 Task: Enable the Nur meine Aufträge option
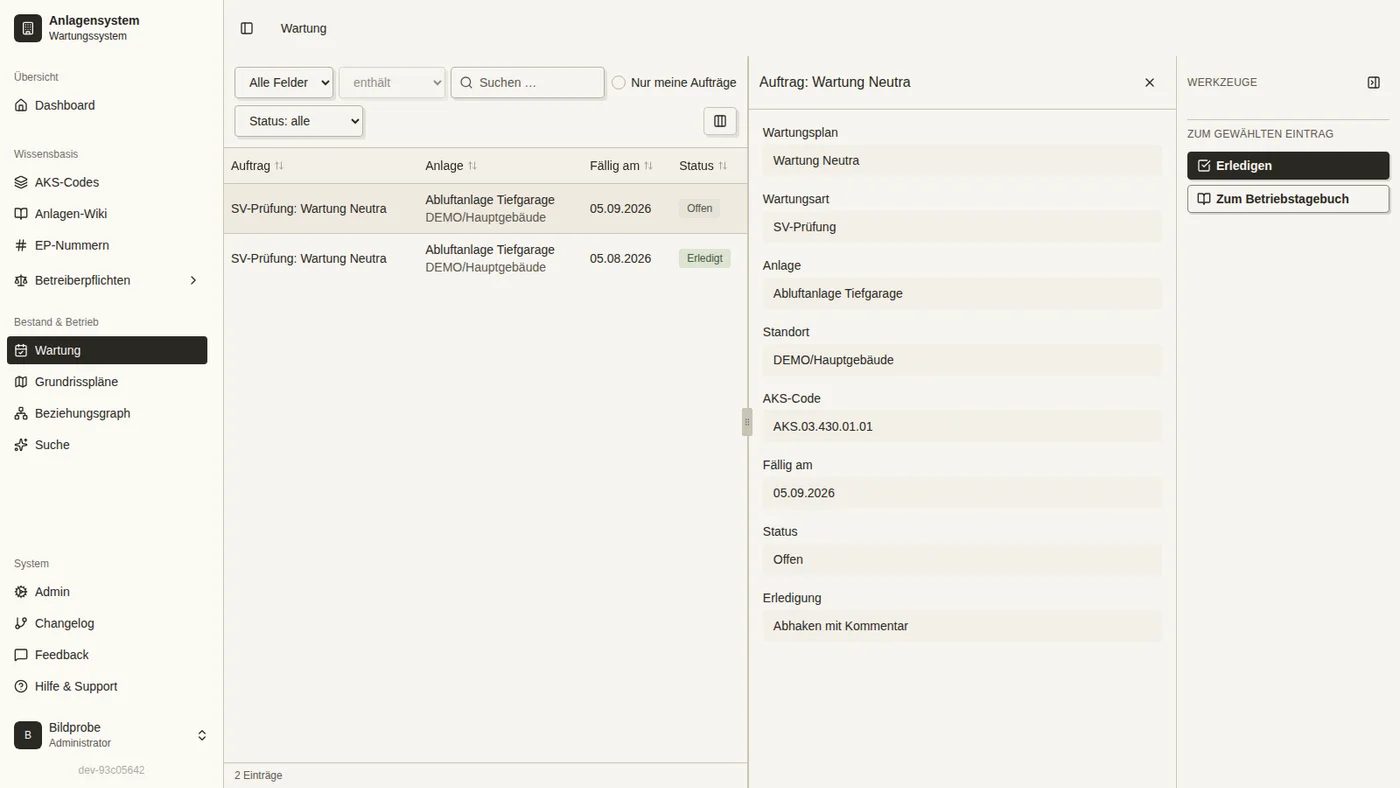[x=619, y=83]
